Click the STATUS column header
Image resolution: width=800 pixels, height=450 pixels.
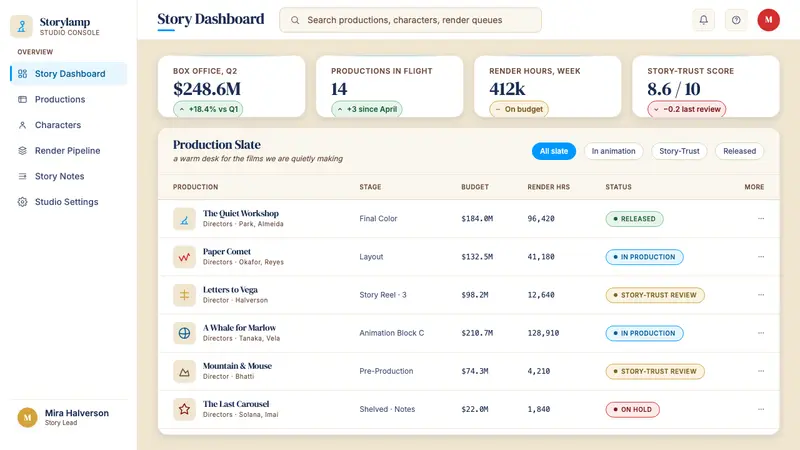tap(618, 187)
